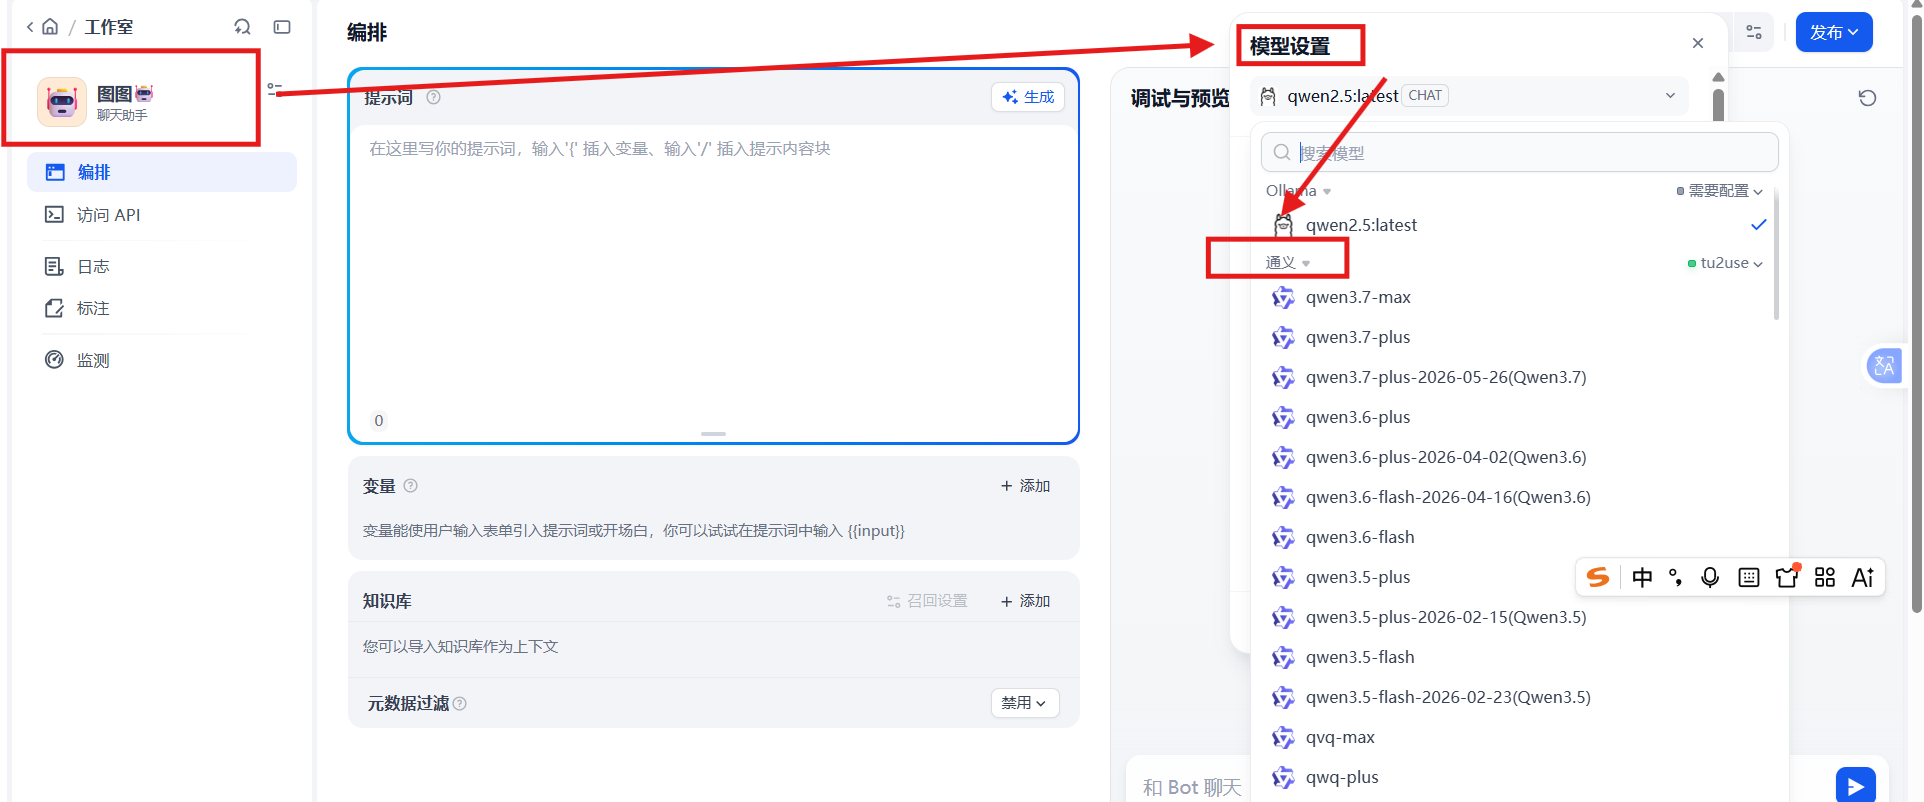Screen dimensions: 1924x802
Task: Open 召回设置 in 知识库 section
Action: [927, 601]
